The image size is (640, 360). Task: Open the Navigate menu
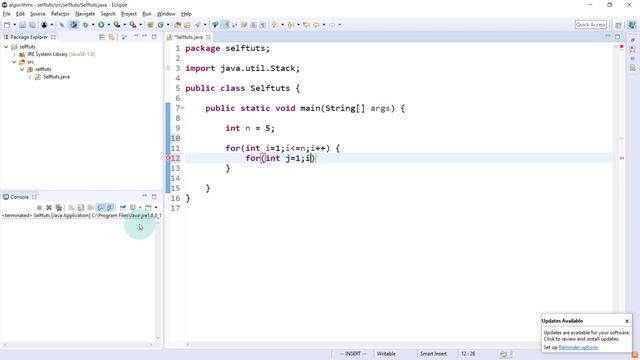click(x=85, y=14)
